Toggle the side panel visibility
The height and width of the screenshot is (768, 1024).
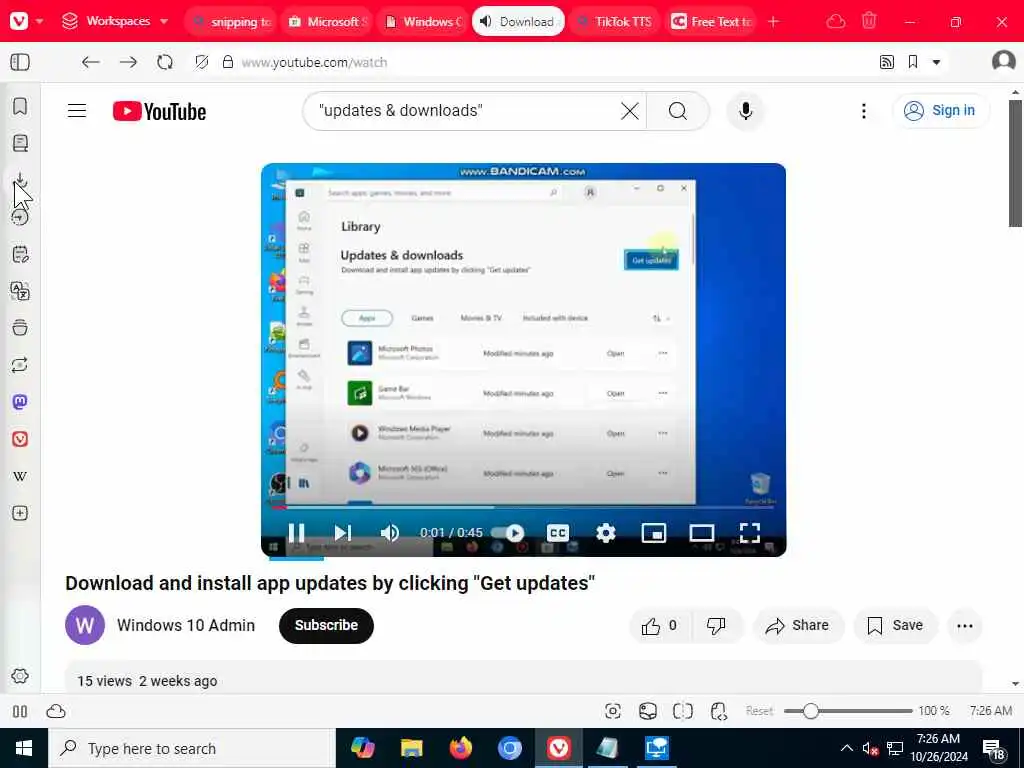click(20, 62)
